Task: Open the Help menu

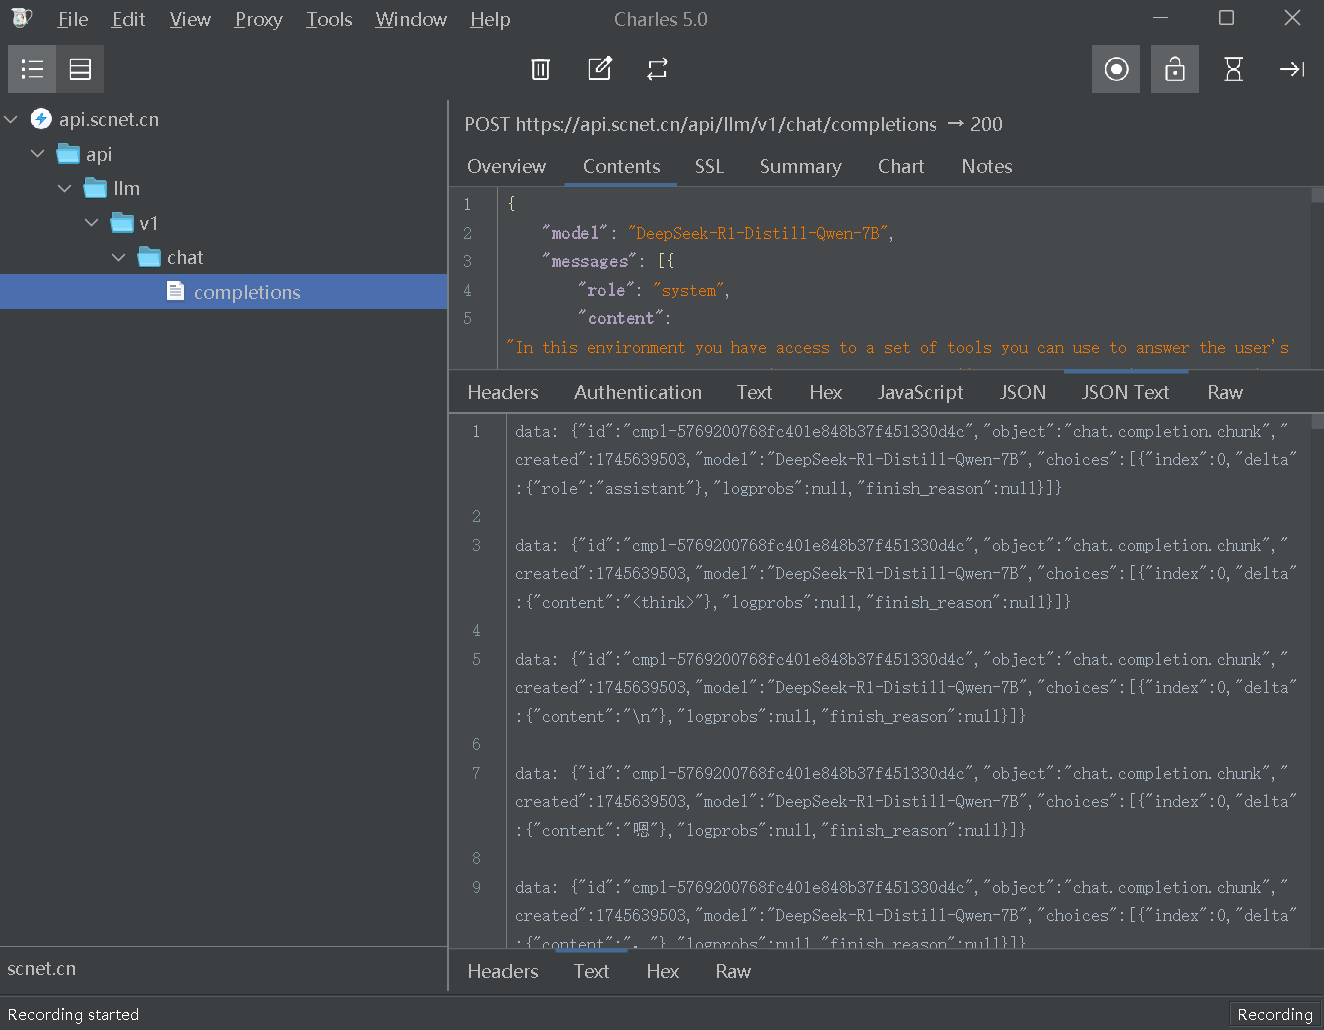Action: [490, 19]
